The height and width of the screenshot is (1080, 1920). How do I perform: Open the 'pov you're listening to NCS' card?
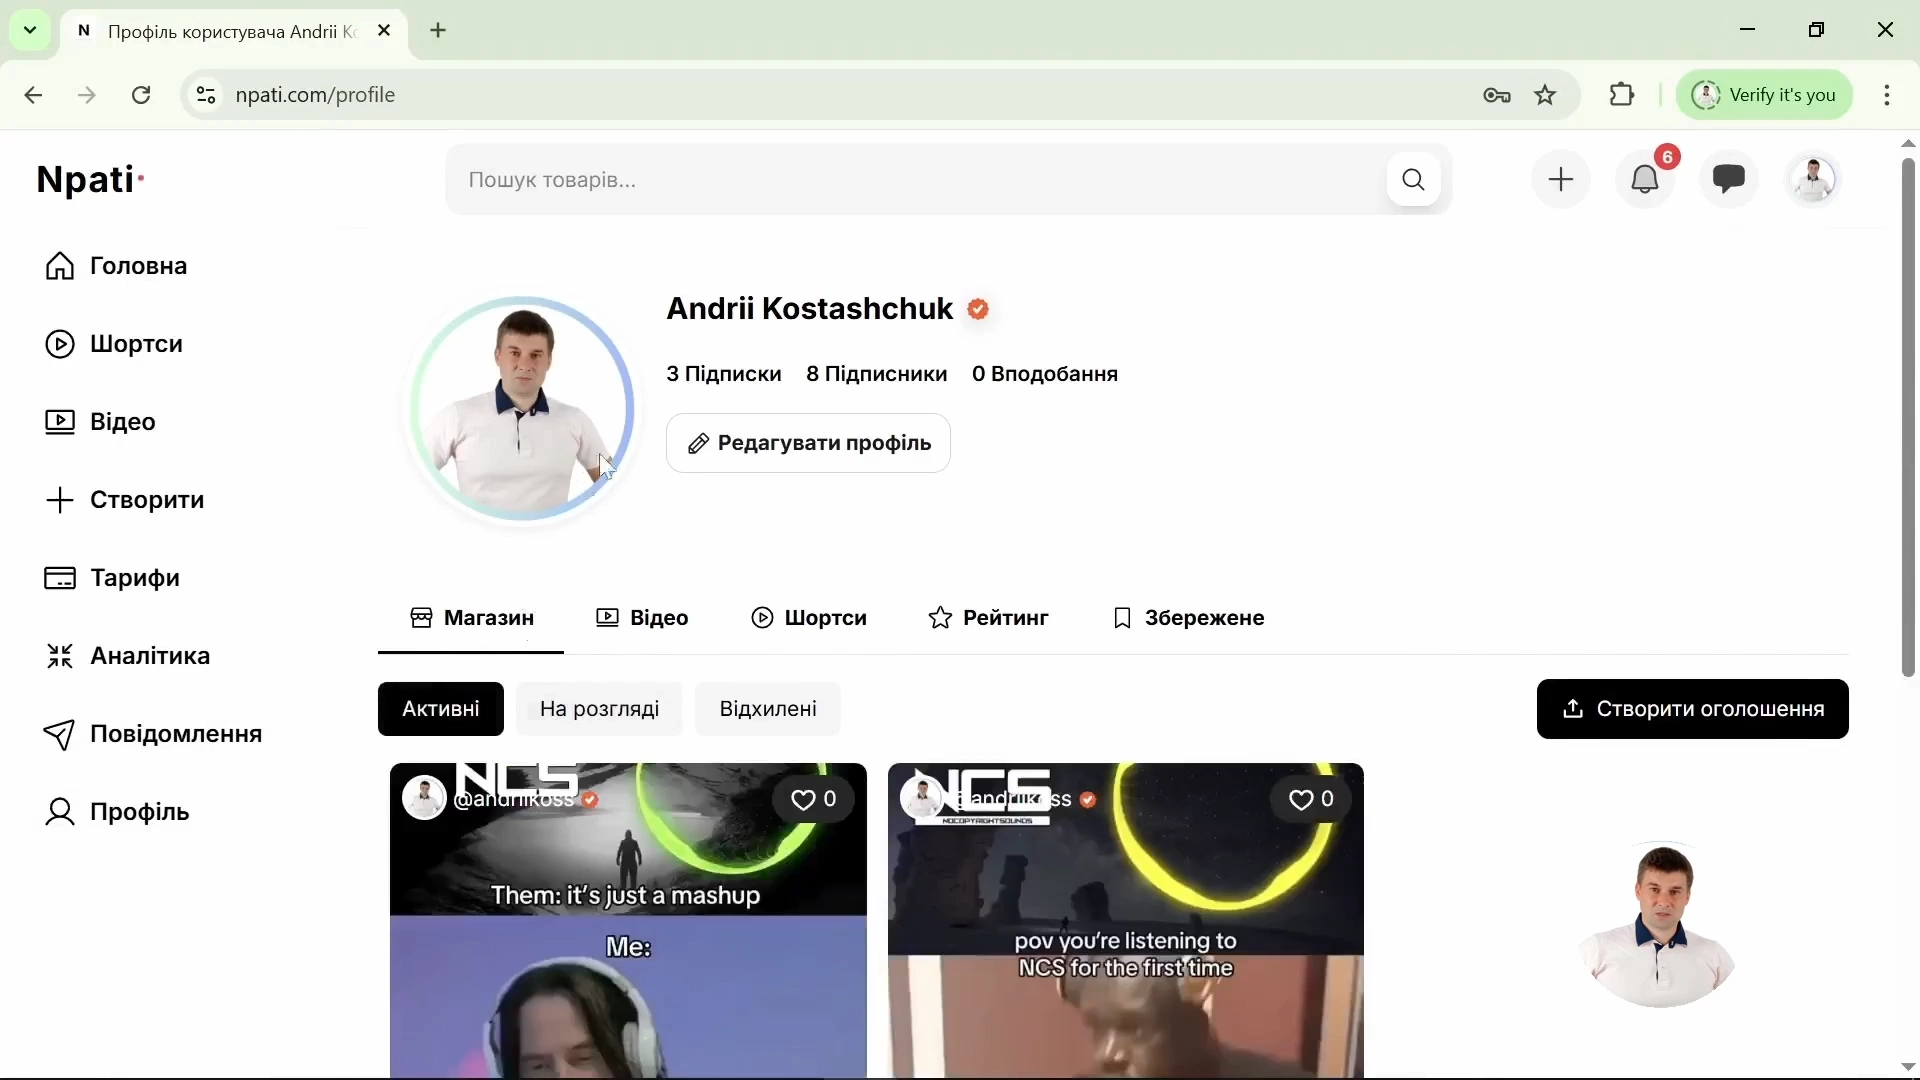(x=1126, y=921)
